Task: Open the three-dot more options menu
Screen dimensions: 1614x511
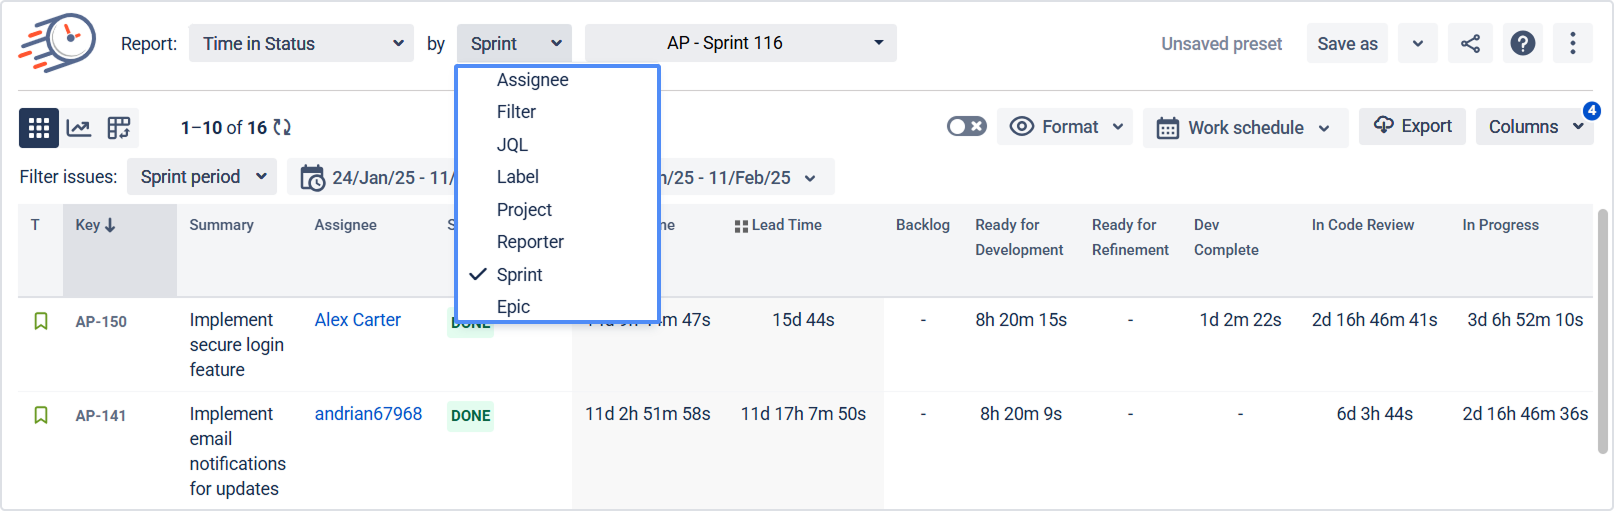Action: point(1572,43)
